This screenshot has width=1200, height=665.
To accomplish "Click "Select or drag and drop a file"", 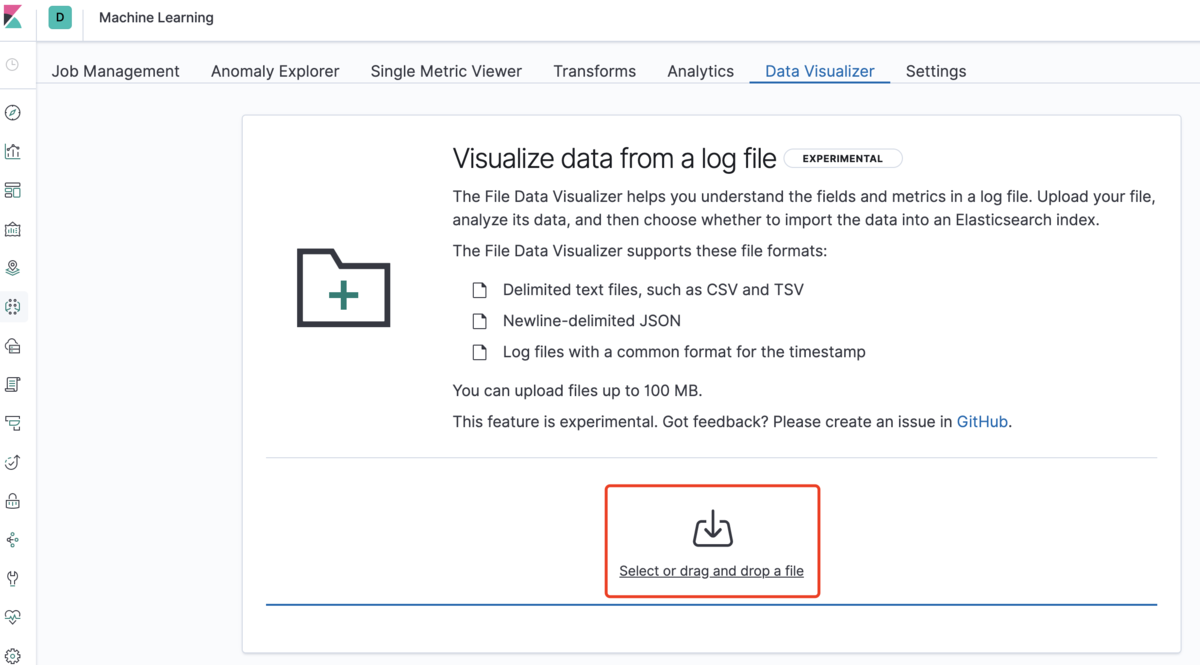I will tap(711, 571).
